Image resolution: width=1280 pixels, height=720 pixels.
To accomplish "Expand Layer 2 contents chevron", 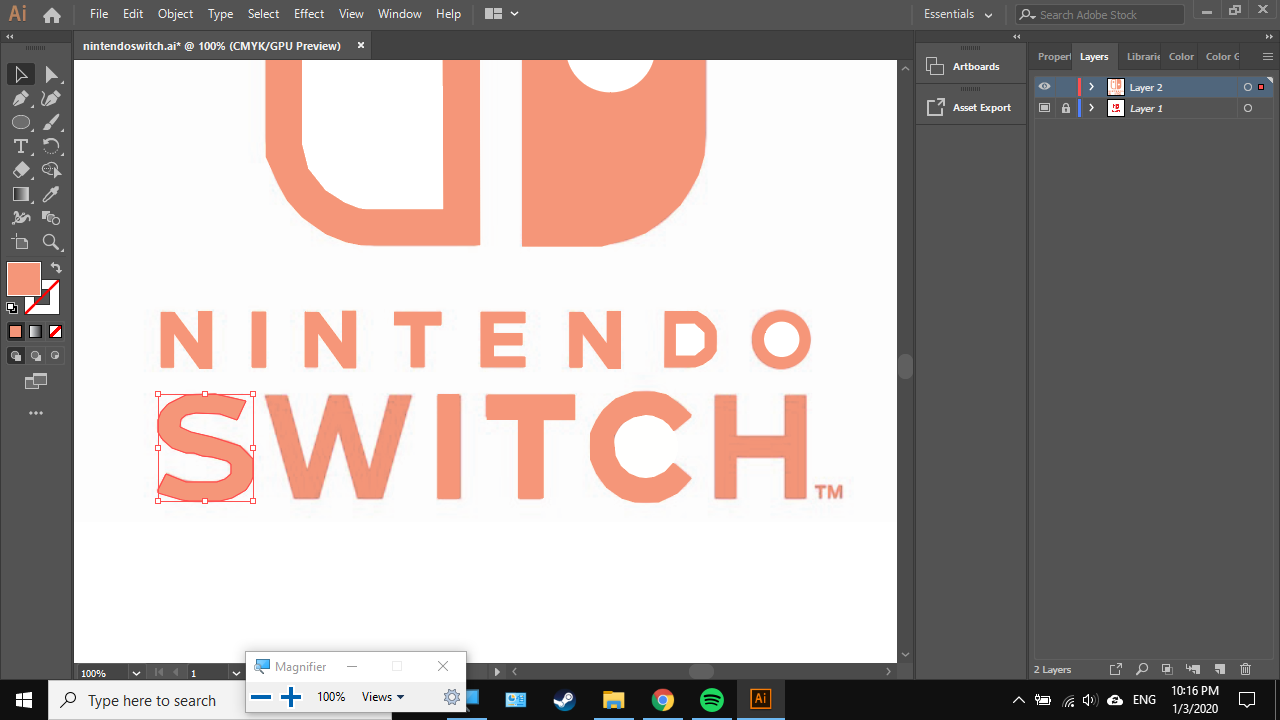I will point(1092,87).
